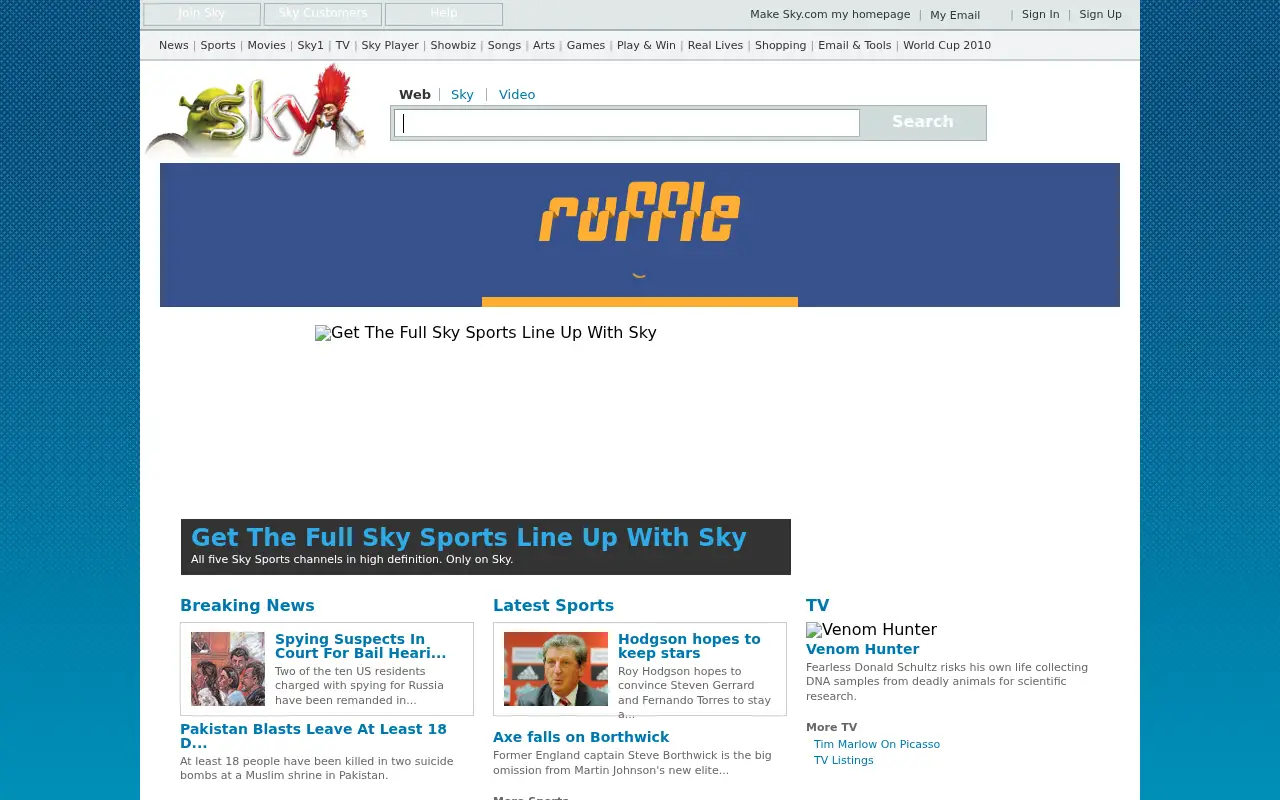This screenshot has width=1280, height=800.
Task: Go to Showbiz section
Action: (x=453, y=46)
